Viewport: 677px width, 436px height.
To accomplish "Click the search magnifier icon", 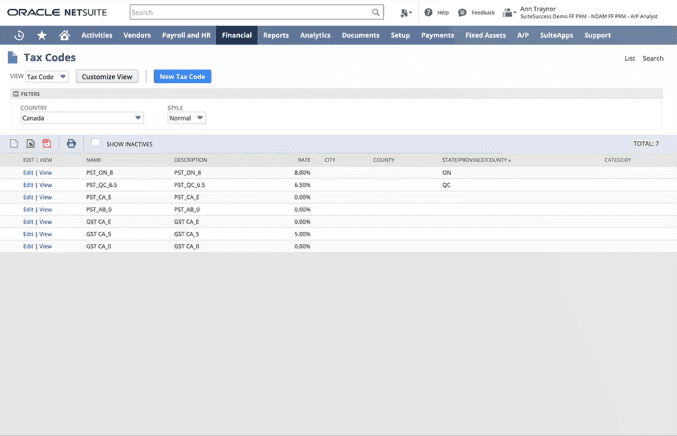I will click(376, 13).
